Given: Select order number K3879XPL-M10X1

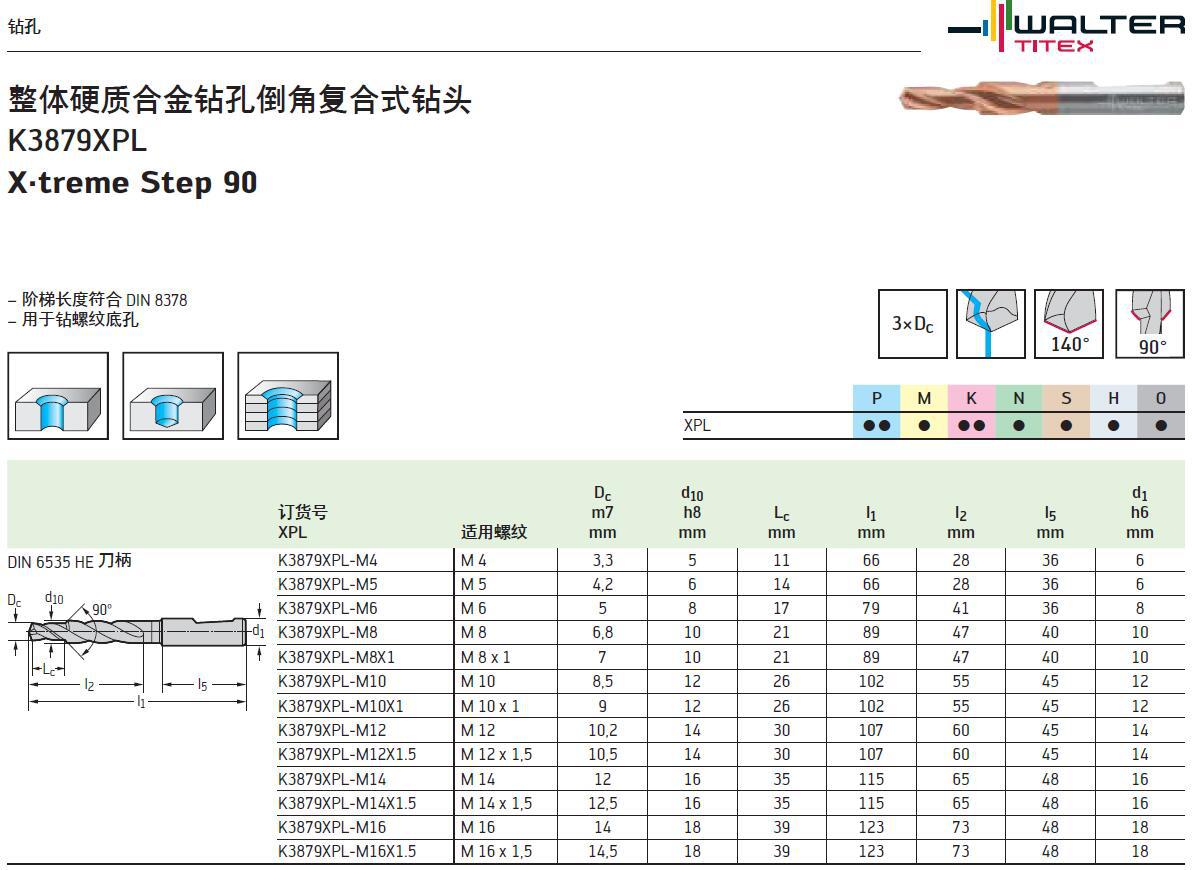Looking at the screenshot, I should (341, 706).
